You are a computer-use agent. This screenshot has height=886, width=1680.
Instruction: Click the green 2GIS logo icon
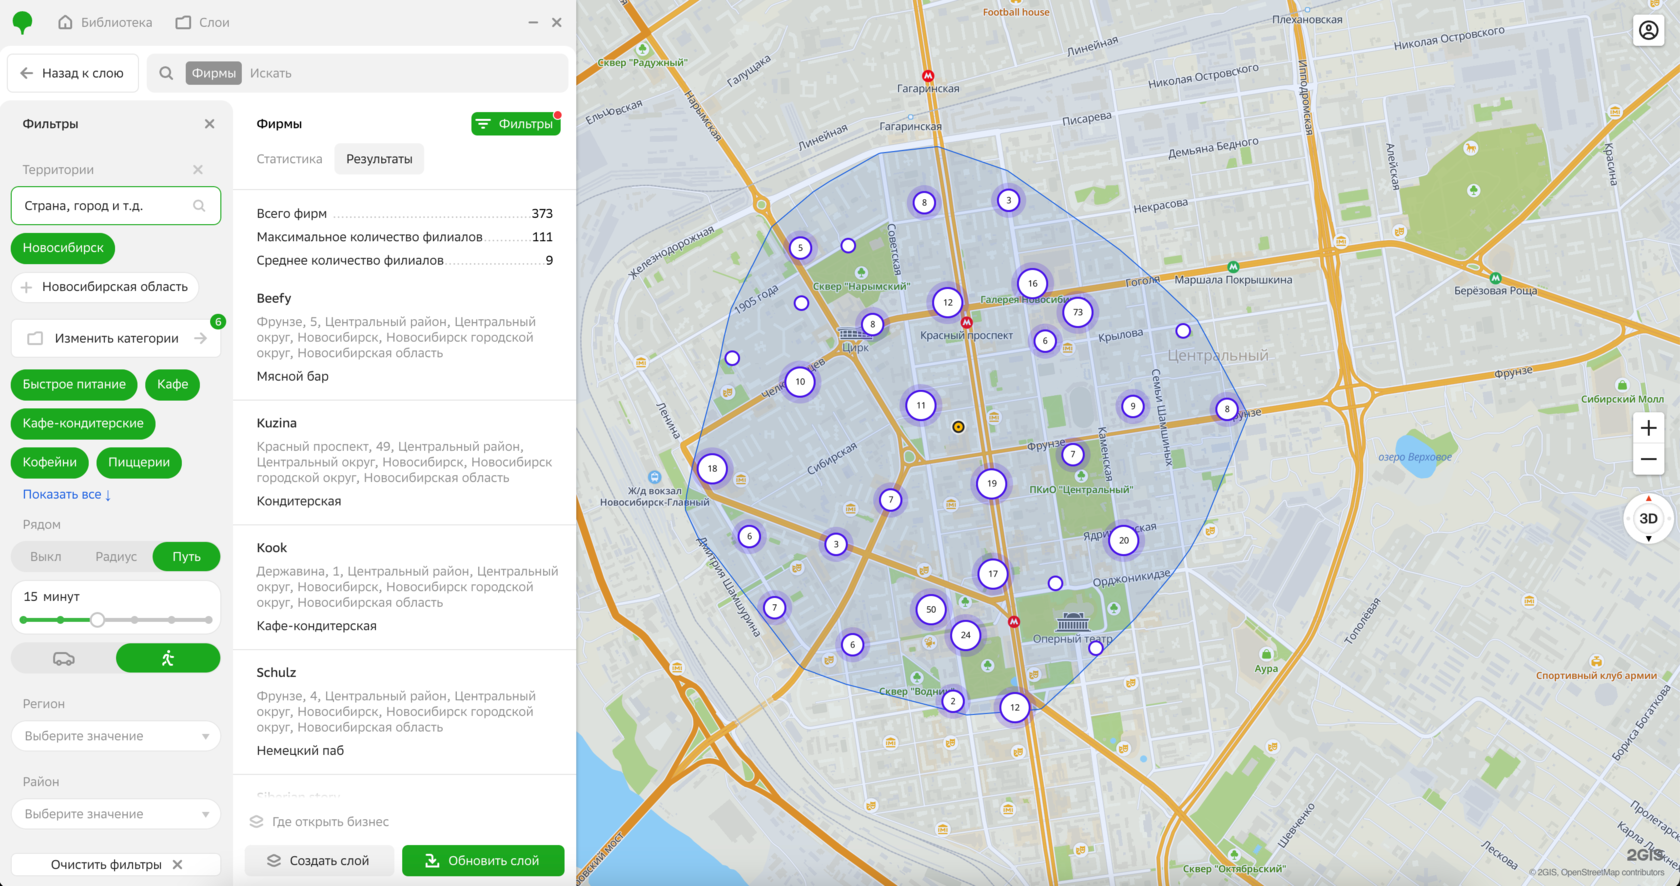coord(22,22)
